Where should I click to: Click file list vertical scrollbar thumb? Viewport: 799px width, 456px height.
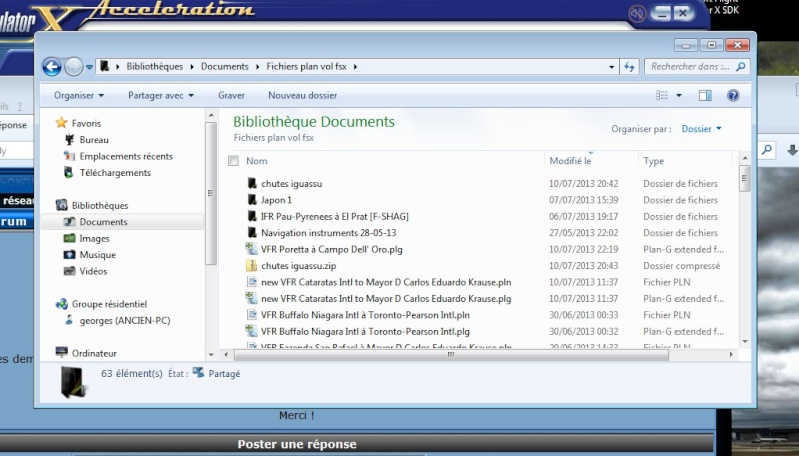[744, 178]
